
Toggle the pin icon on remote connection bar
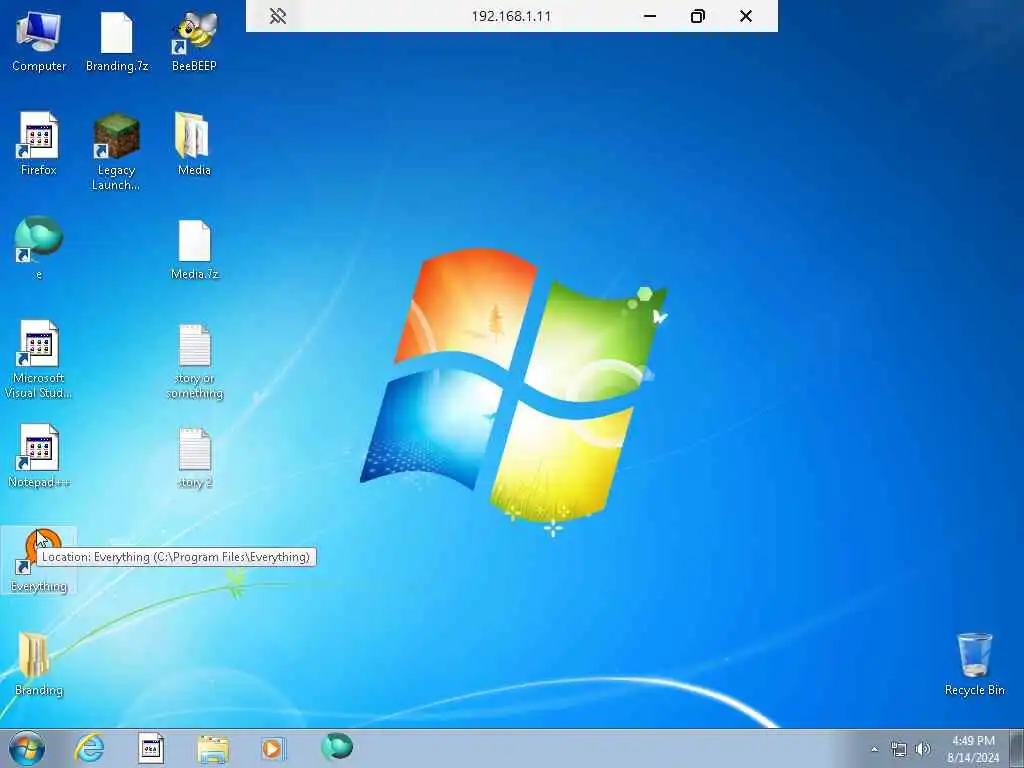[278, 16]
